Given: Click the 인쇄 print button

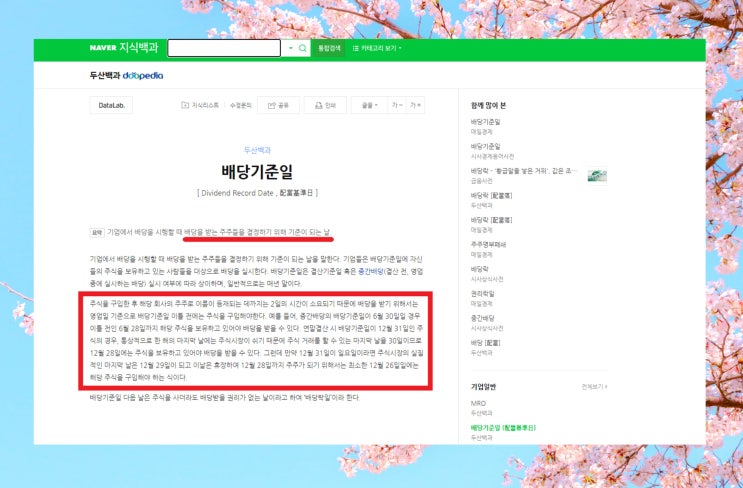Looking at the screenshot, I should pyautogui.click(x=325, y=105).
